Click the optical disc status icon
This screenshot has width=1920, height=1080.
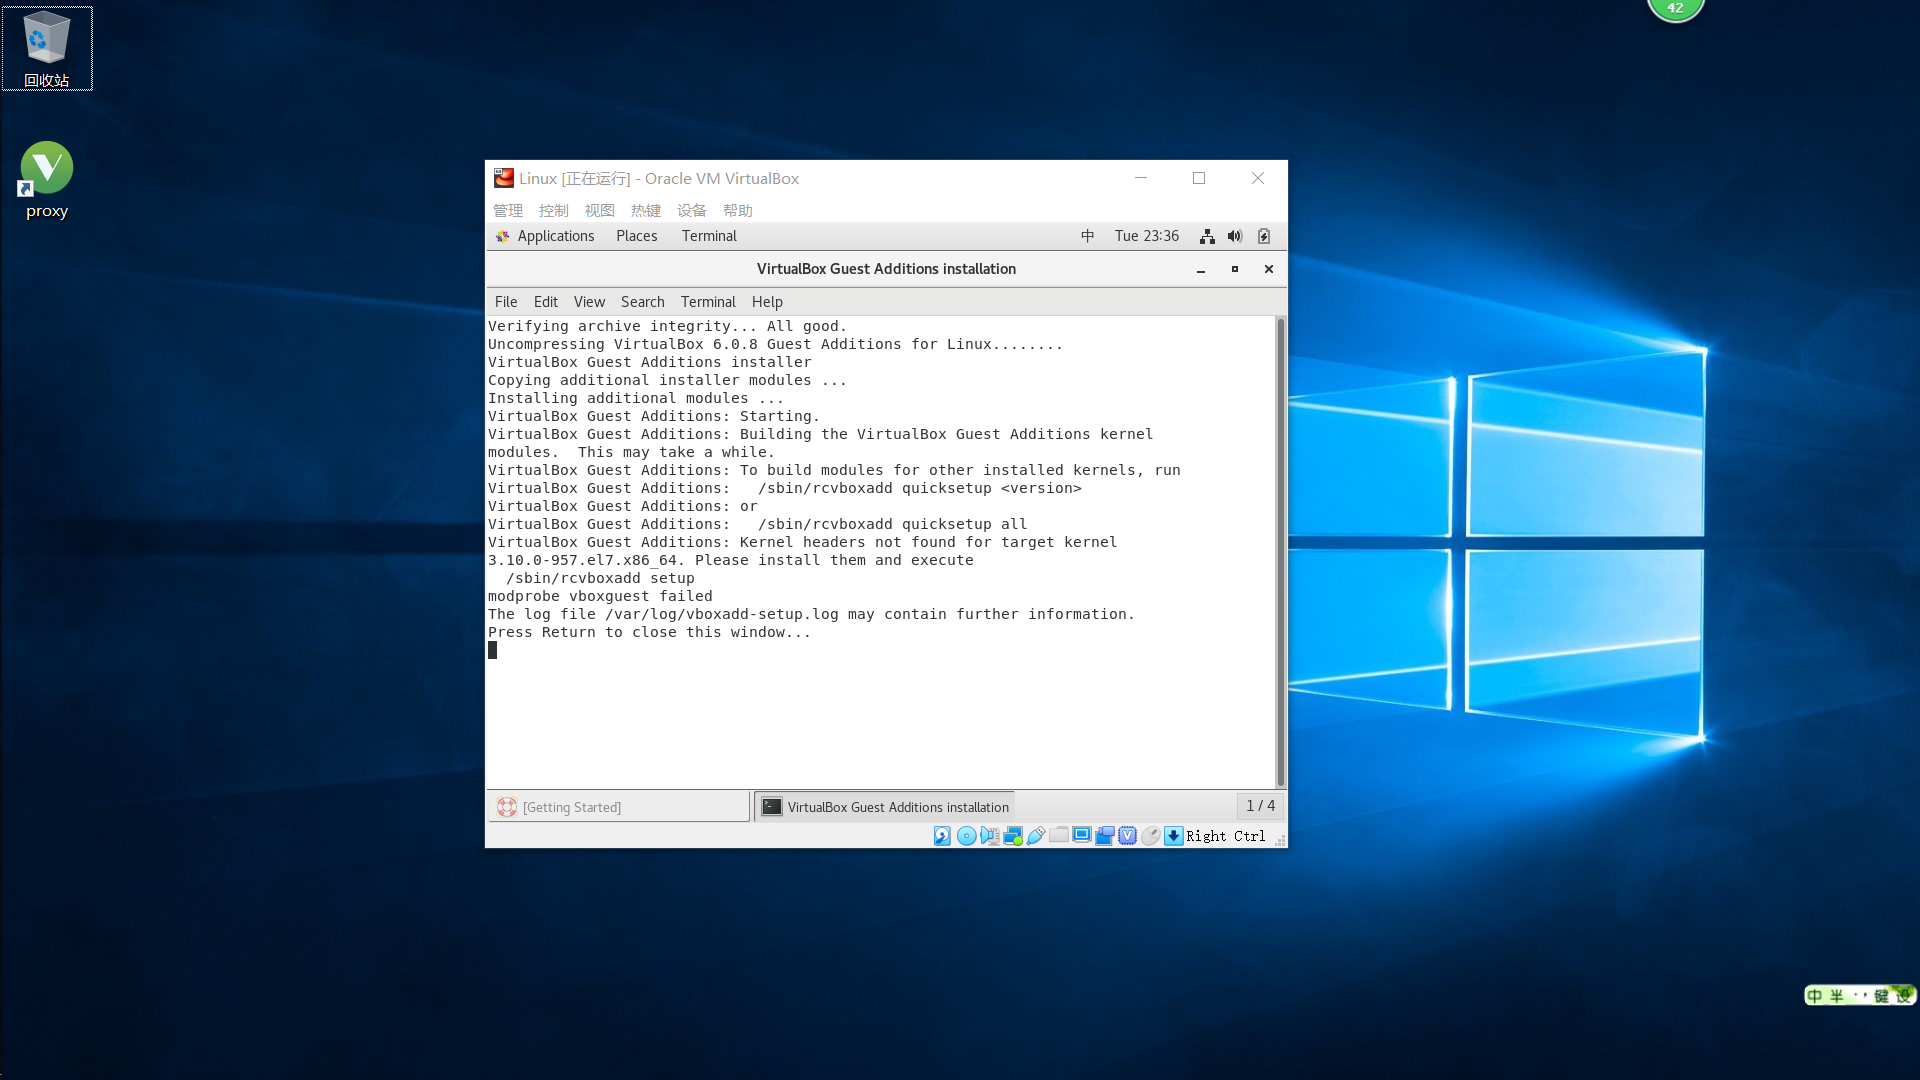click(x=966, y=836)
